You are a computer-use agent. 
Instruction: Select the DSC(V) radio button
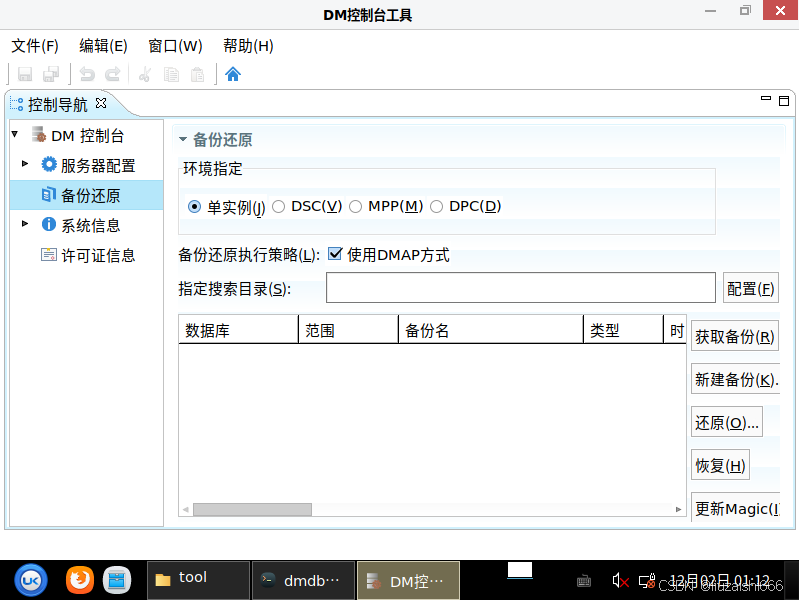[x=278, y=206]
